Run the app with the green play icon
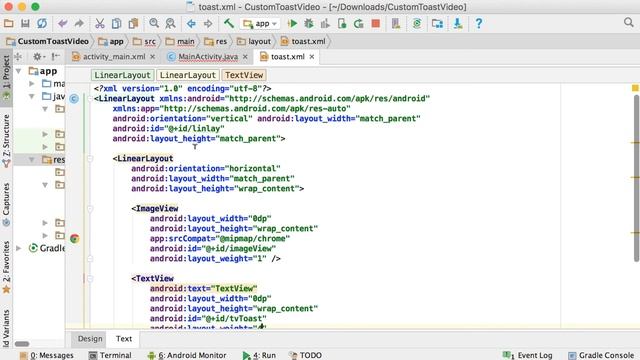 (x=292, y=24)
